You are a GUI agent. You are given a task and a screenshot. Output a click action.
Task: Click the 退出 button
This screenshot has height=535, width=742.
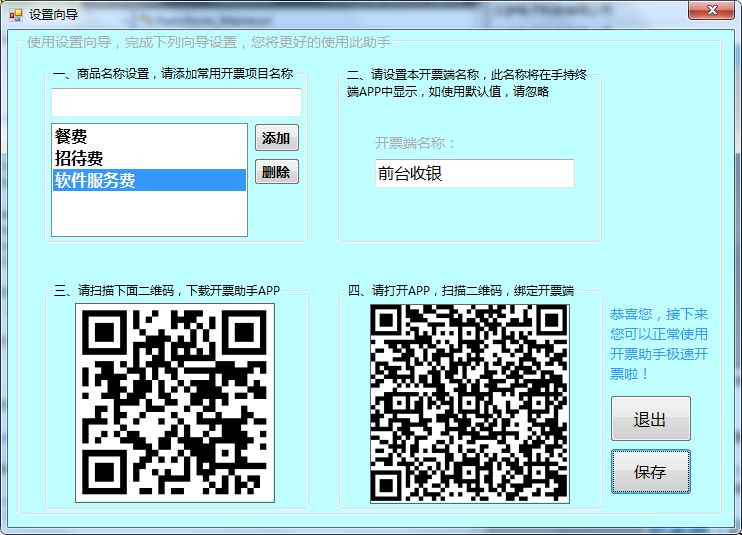click(651, 419)
